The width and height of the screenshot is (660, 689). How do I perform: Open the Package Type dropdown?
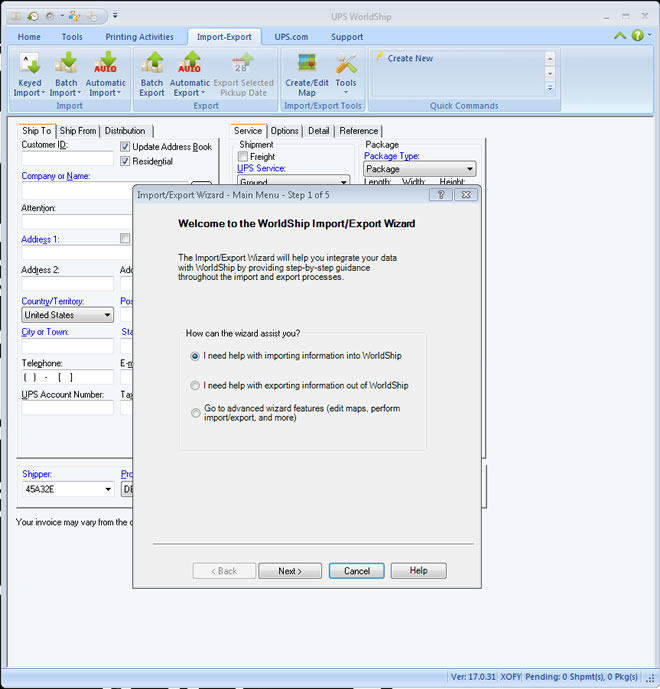[469, 169]
